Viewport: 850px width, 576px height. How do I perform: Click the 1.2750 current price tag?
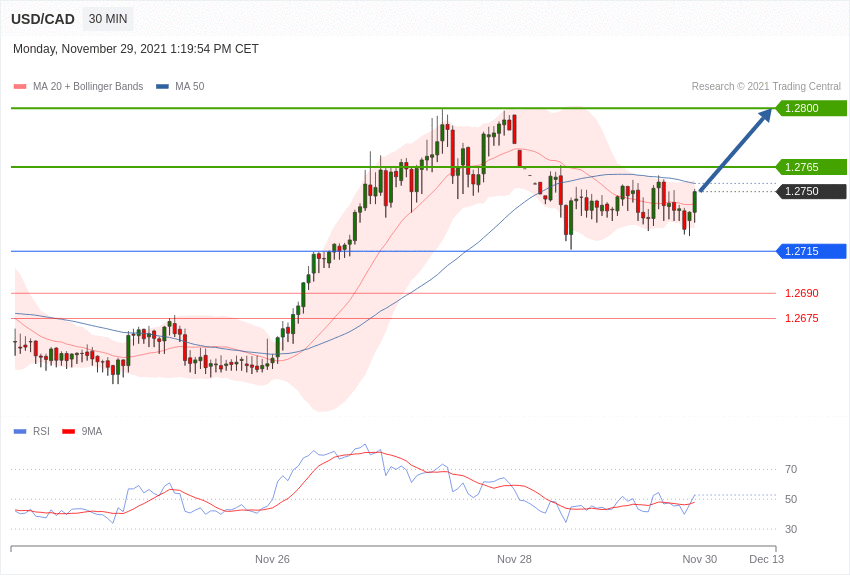click(812, 191)
